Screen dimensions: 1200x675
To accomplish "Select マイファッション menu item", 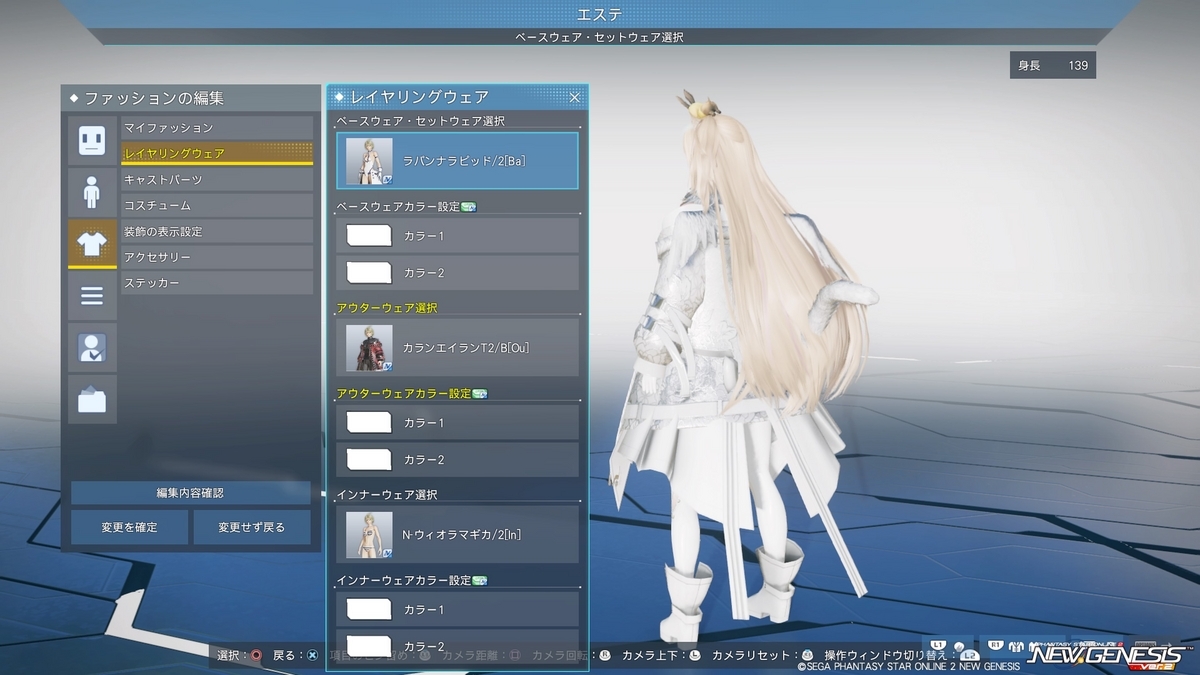I will tap(217, 128).
